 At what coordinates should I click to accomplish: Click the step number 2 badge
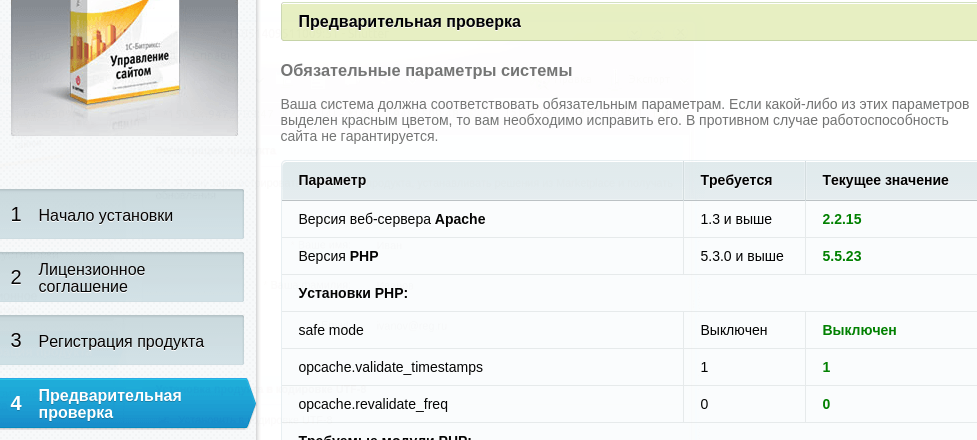click(x=16, y=278)
